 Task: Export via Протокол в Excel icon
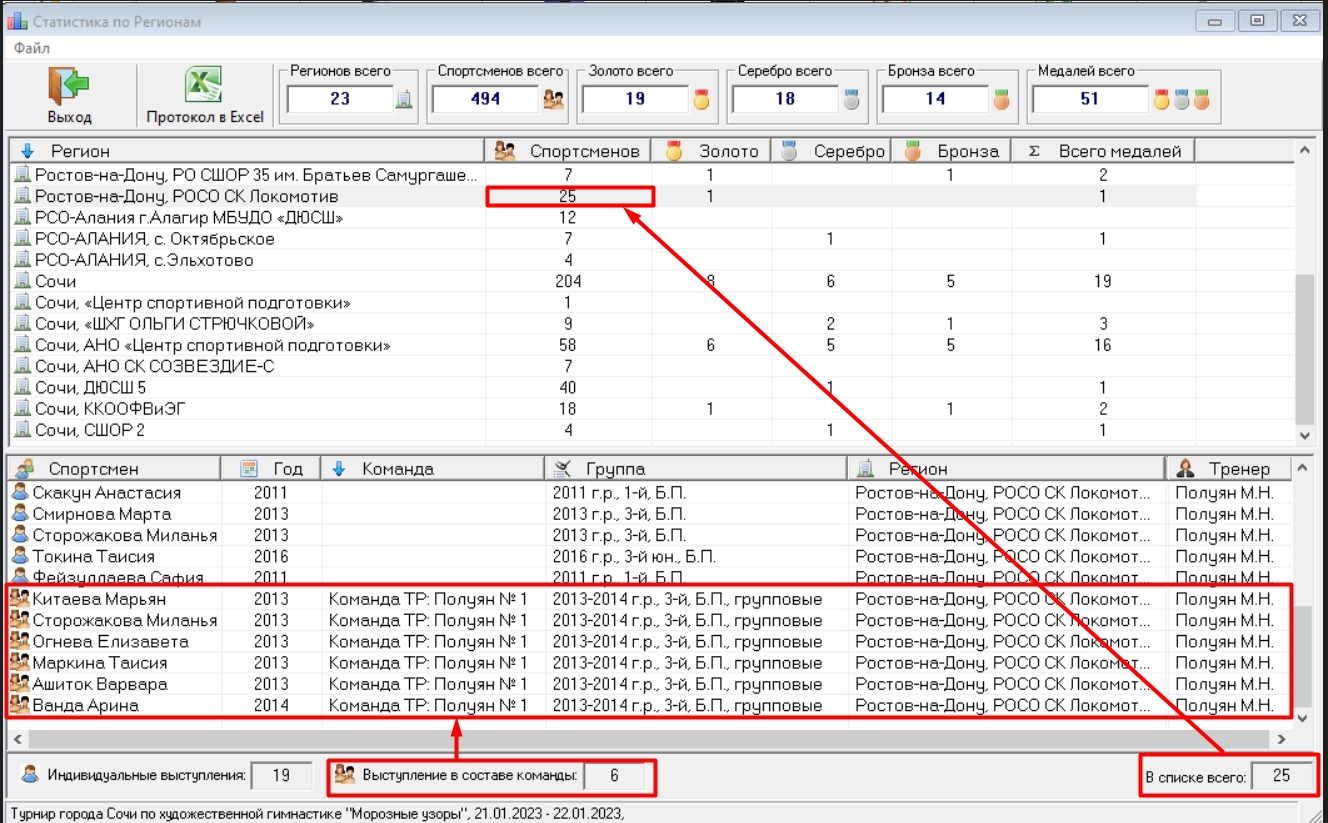click(x=204, y=87)
